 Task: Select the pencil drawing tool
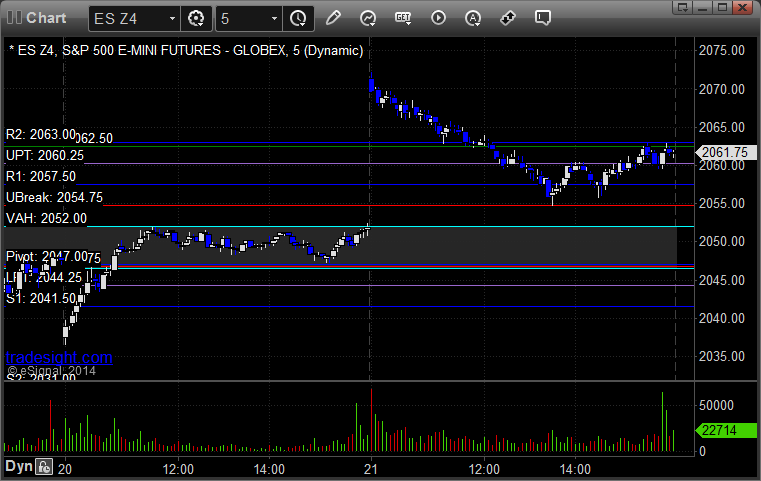coord(334,18)
